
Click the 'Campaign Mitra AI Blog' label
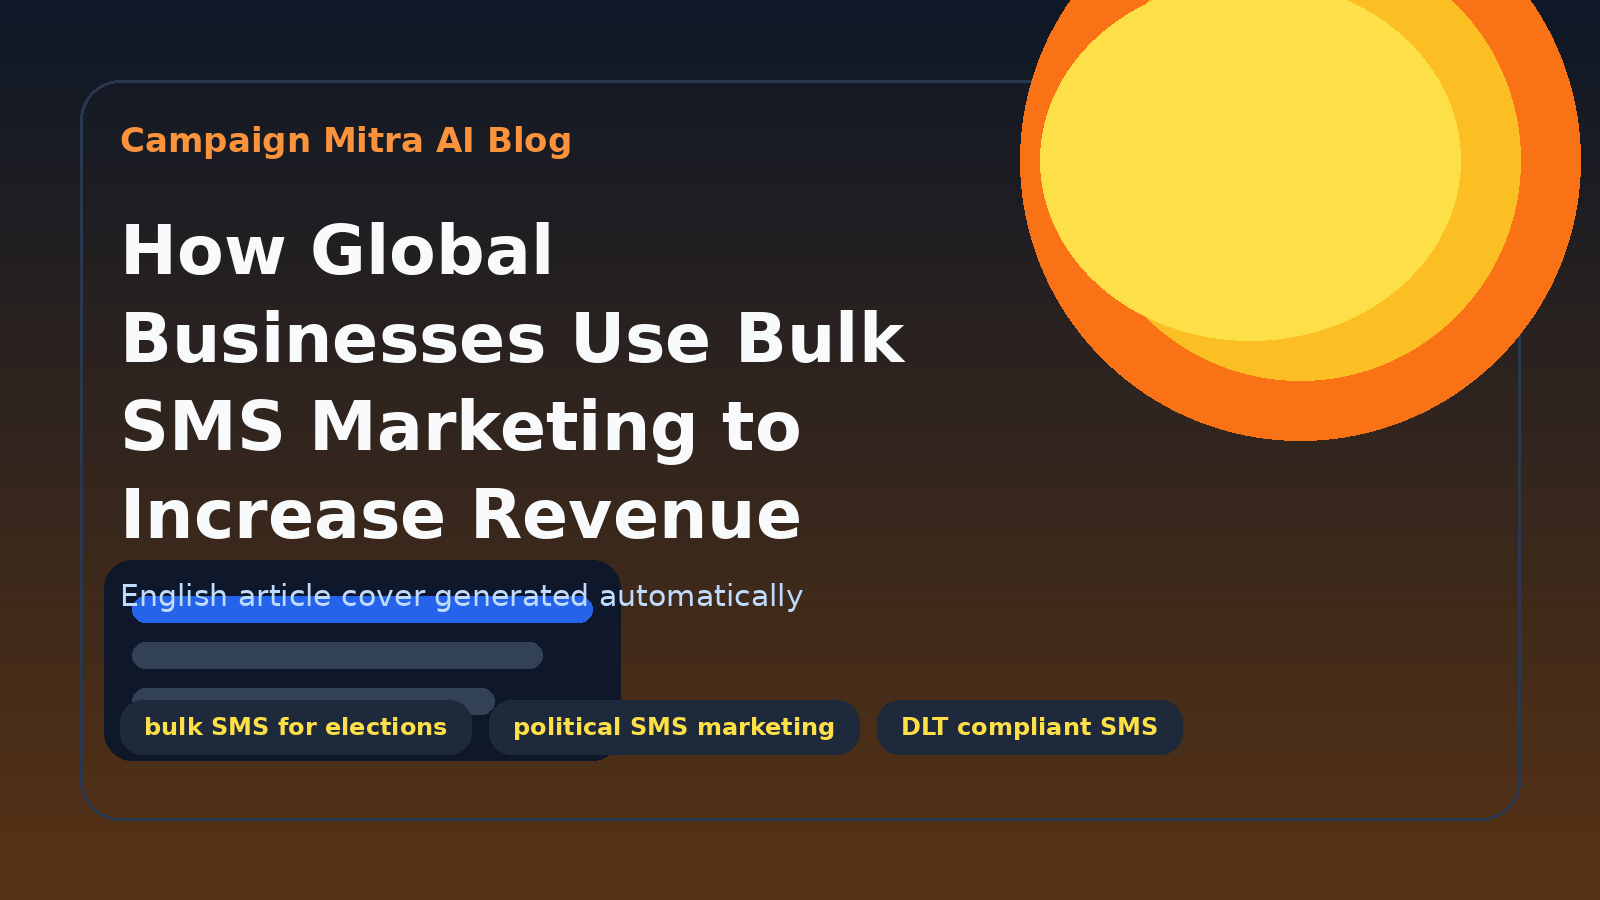coord(346,141)
